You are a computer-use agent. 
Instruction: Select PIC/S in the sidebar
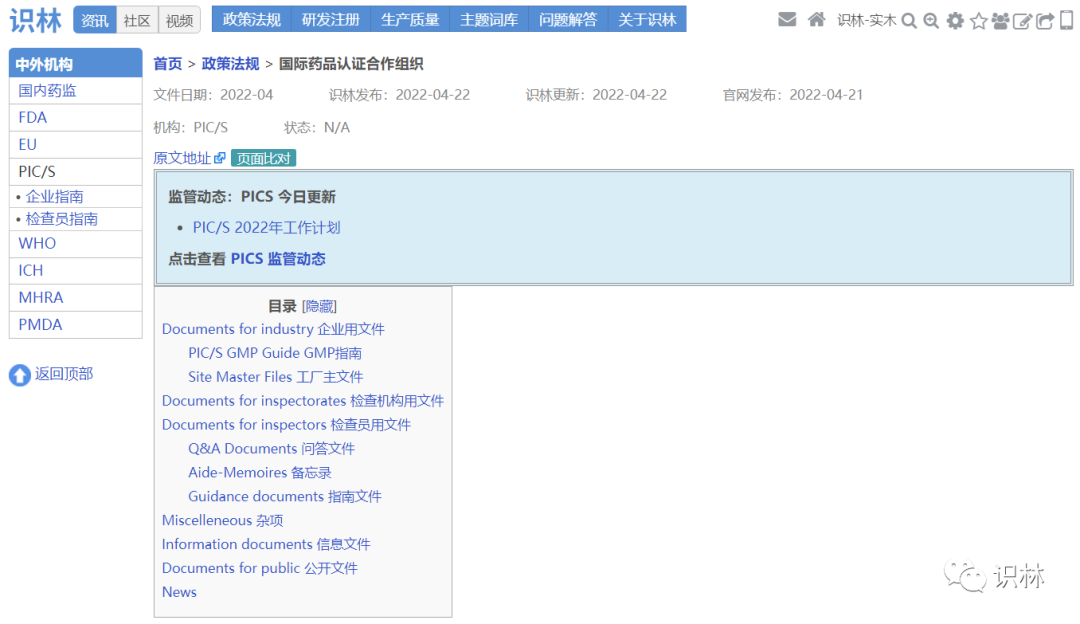[76, 171]
